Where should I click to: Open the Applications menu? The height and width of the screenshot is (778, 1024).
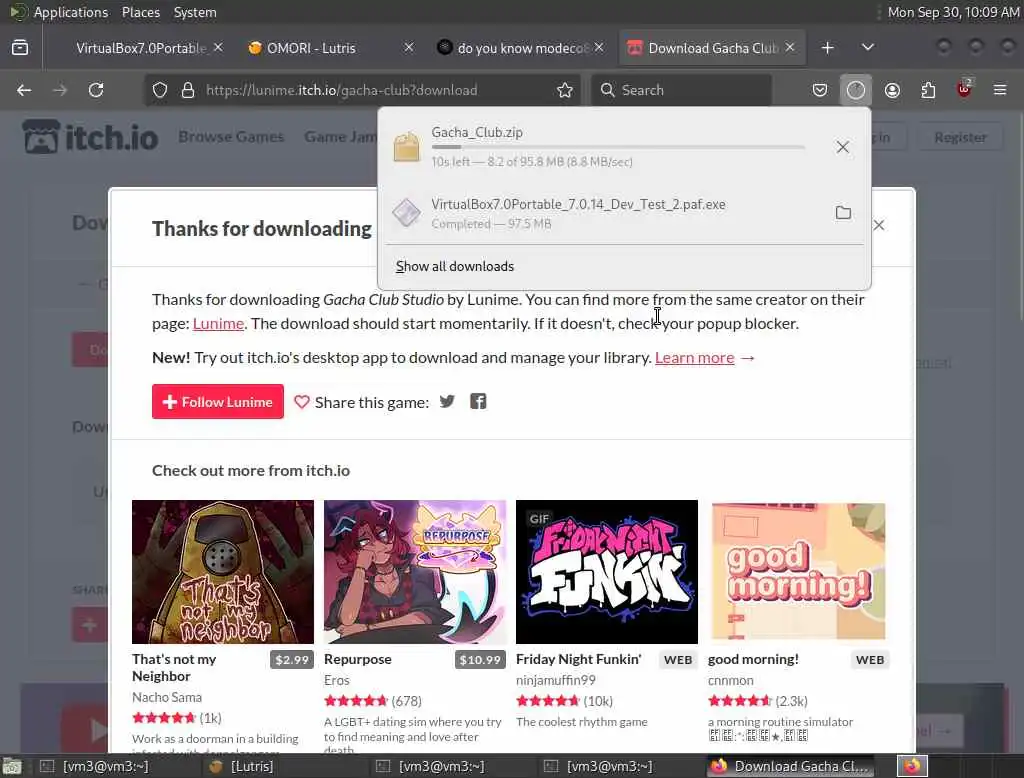(71, 12)
